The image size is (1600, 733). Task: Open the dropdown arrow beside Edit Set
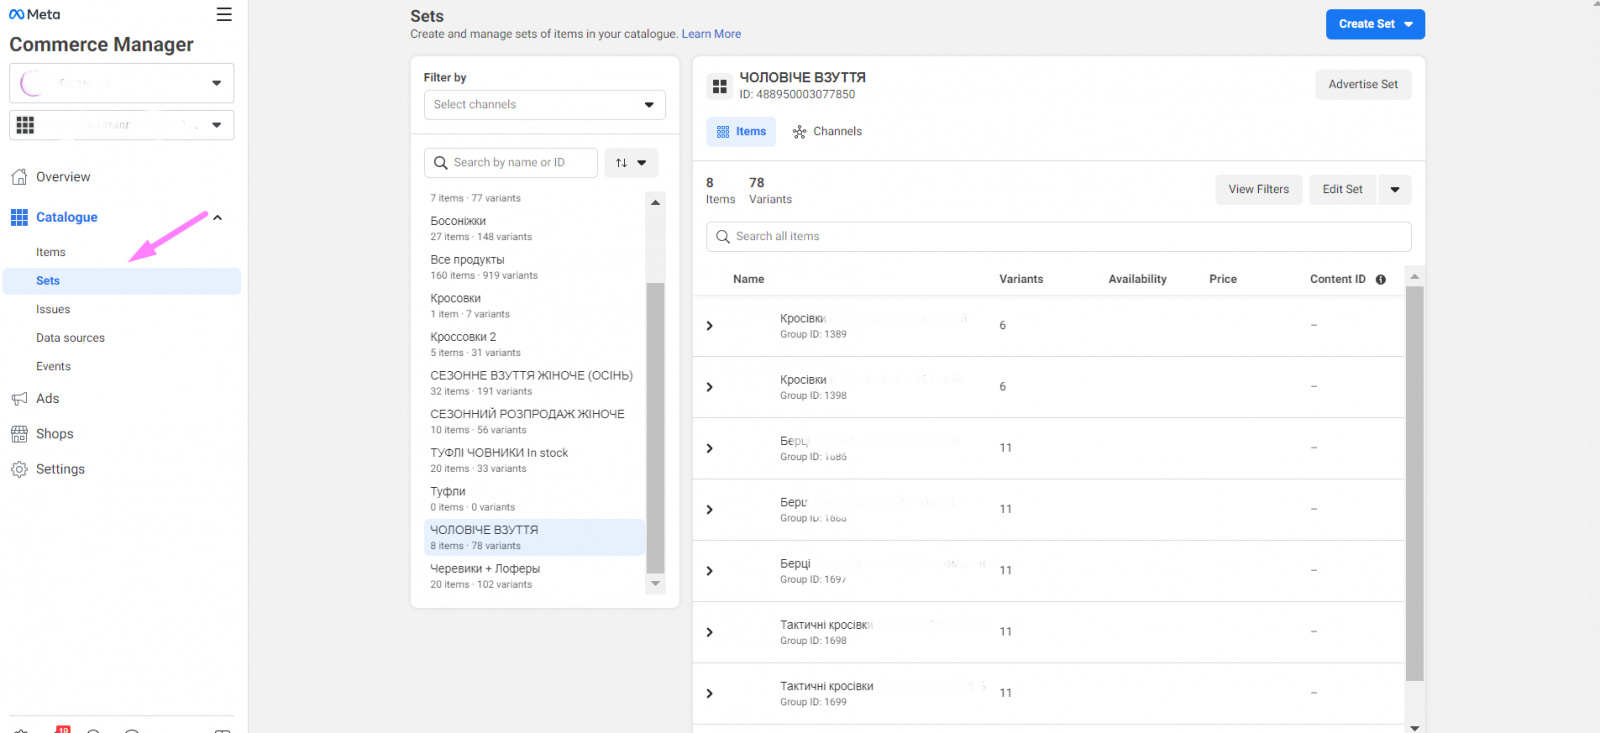tap(1394, 190)
